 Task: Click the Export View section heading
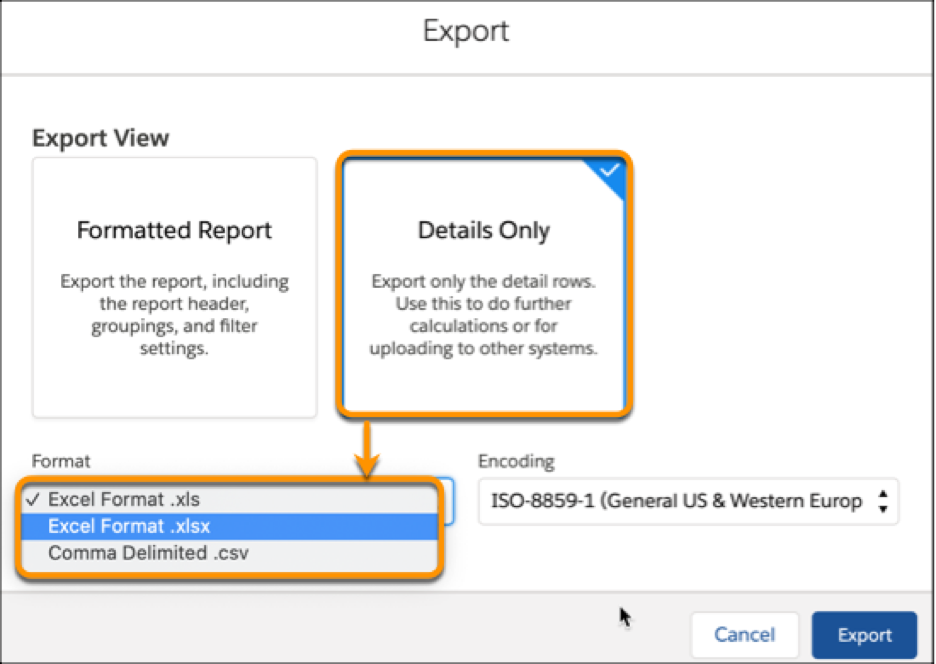point(101,138)
